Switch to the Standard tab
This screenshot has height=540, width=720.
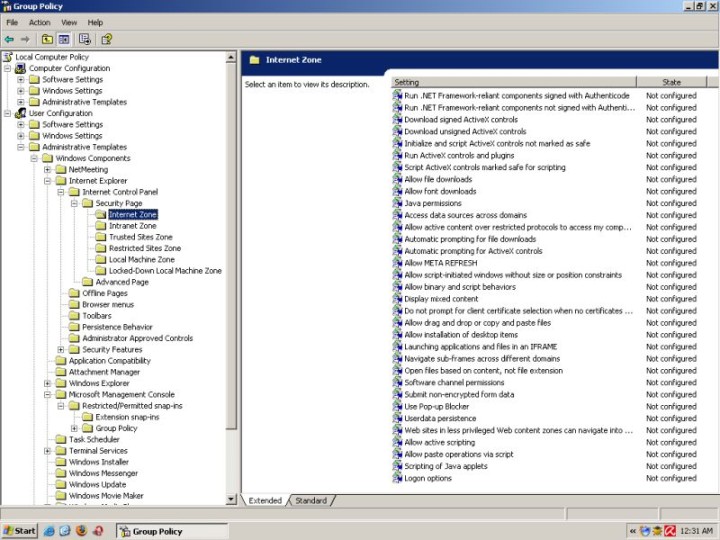(311, 500)
